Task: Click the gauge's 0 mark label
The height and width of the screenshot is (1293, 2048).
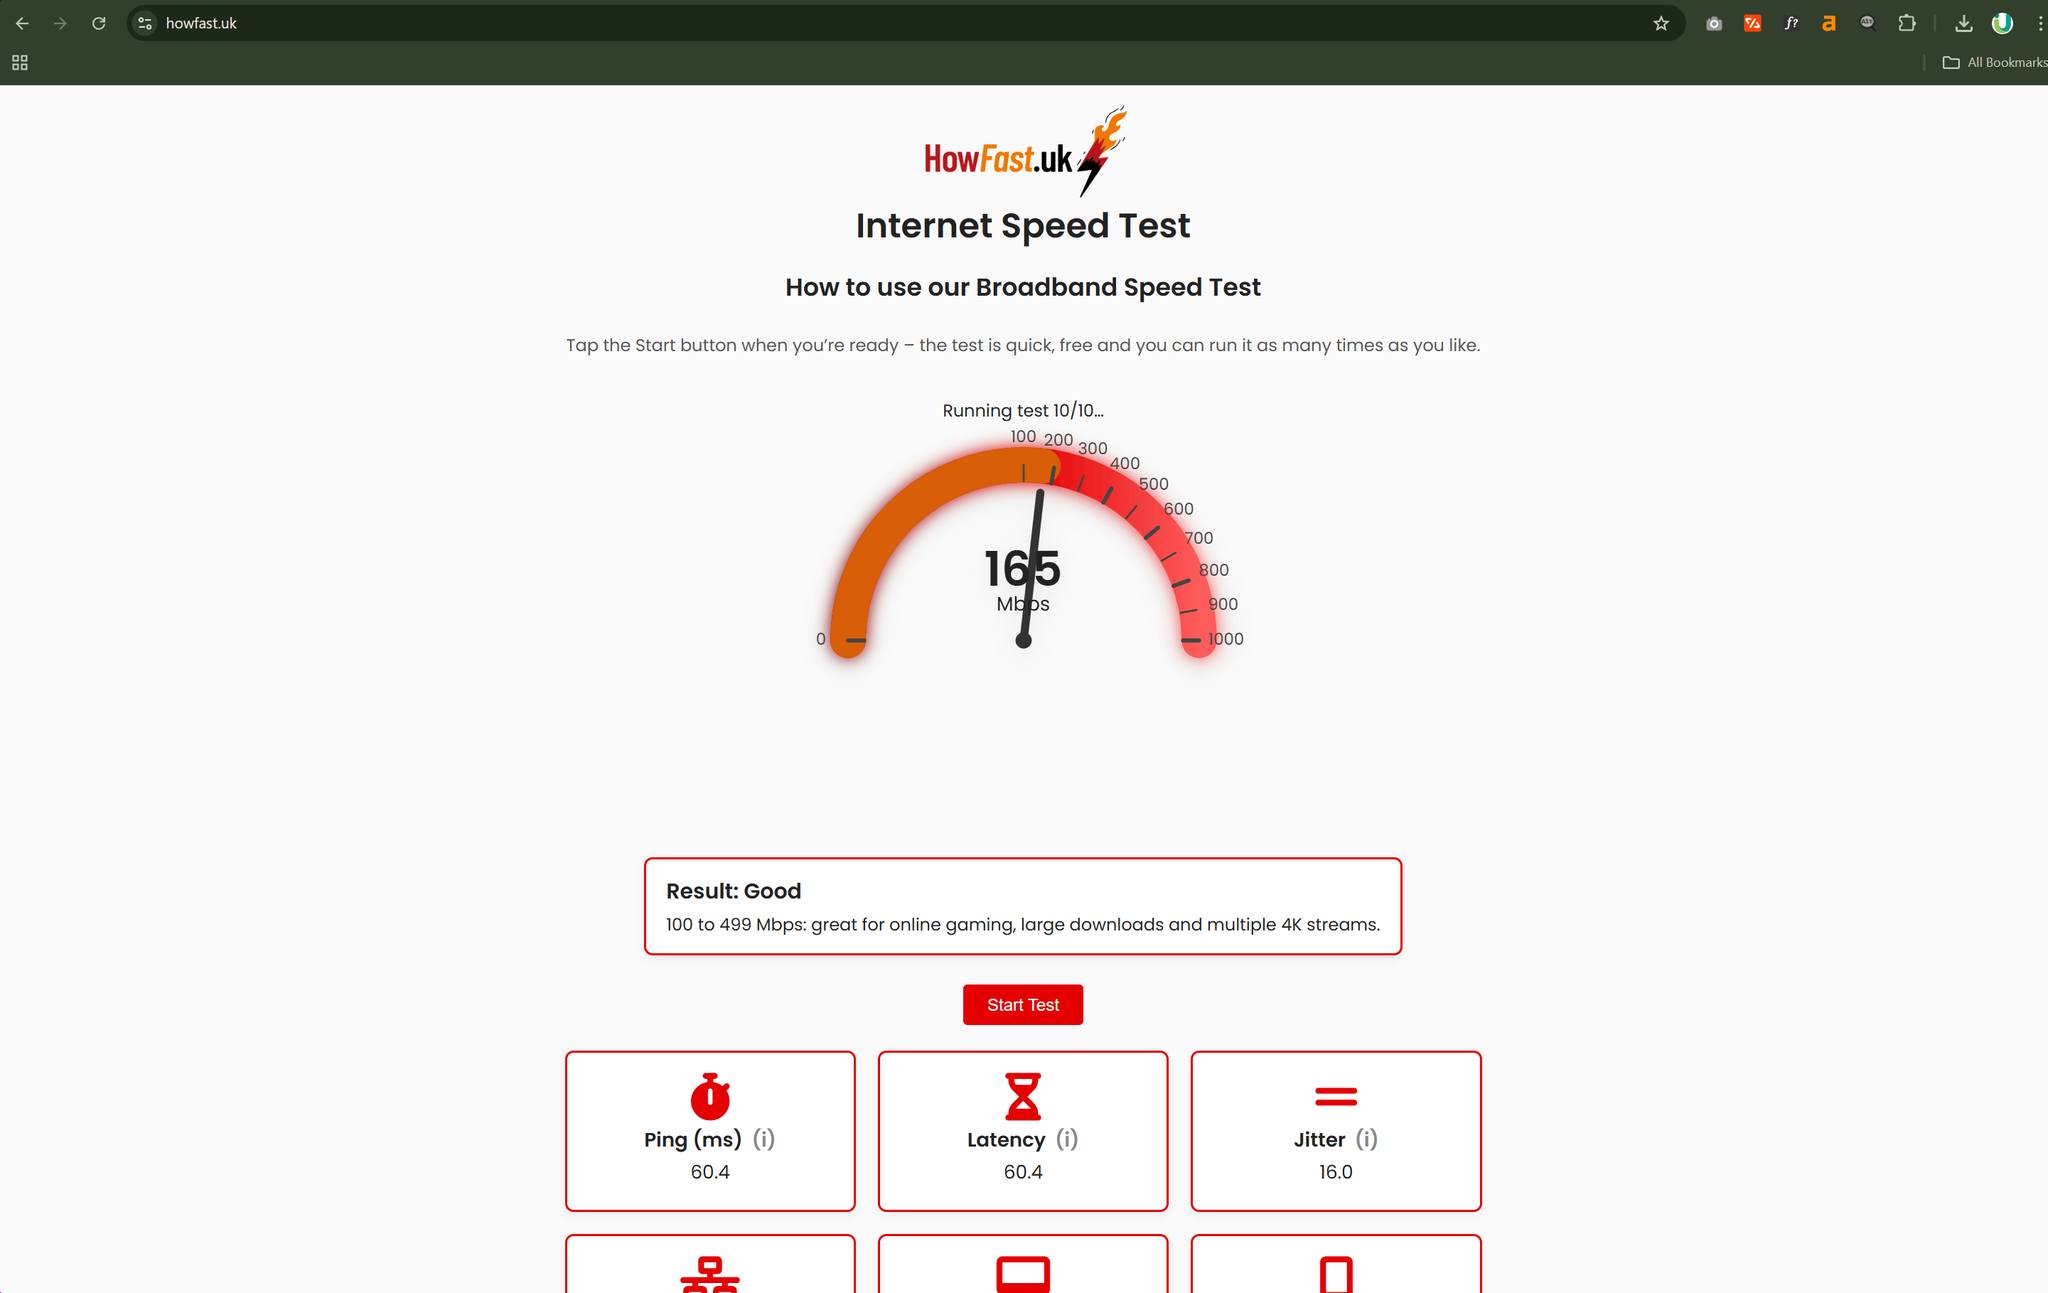Action: [821, 639]
